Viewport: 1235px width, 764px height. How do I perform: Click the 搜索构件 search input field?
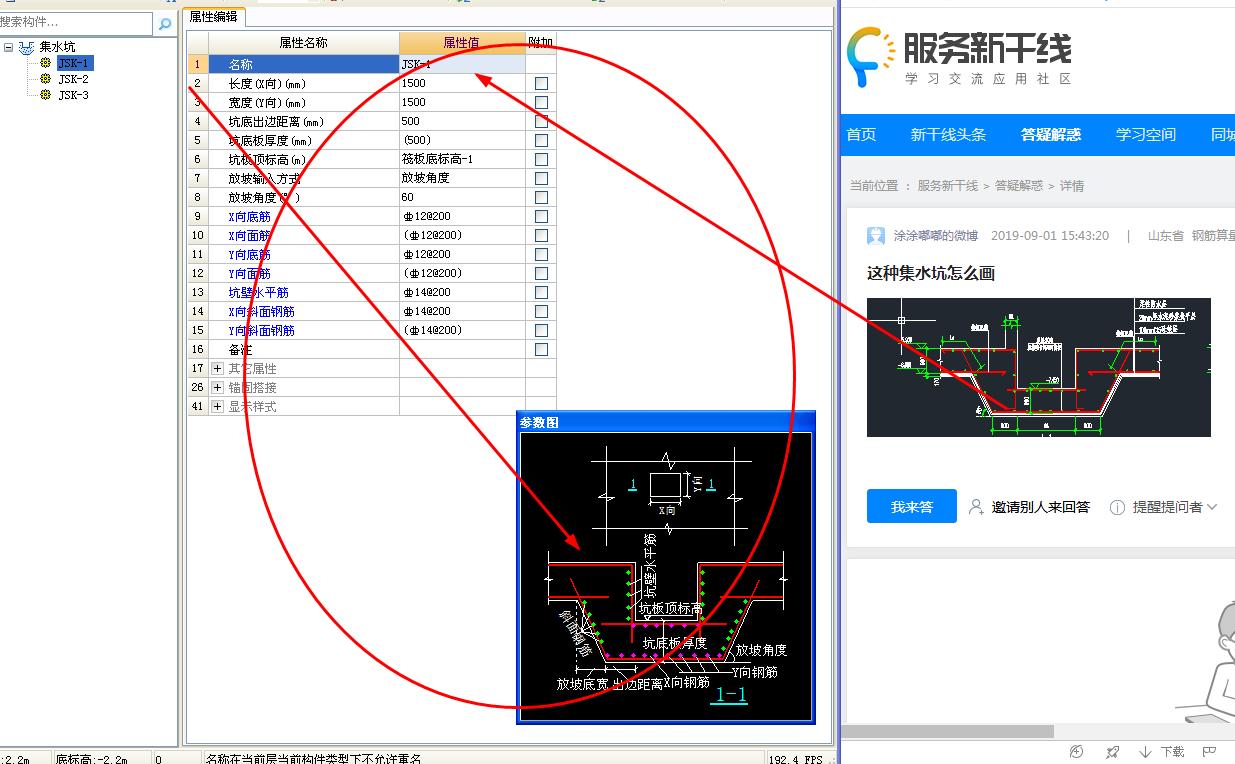tap(75, 22)
